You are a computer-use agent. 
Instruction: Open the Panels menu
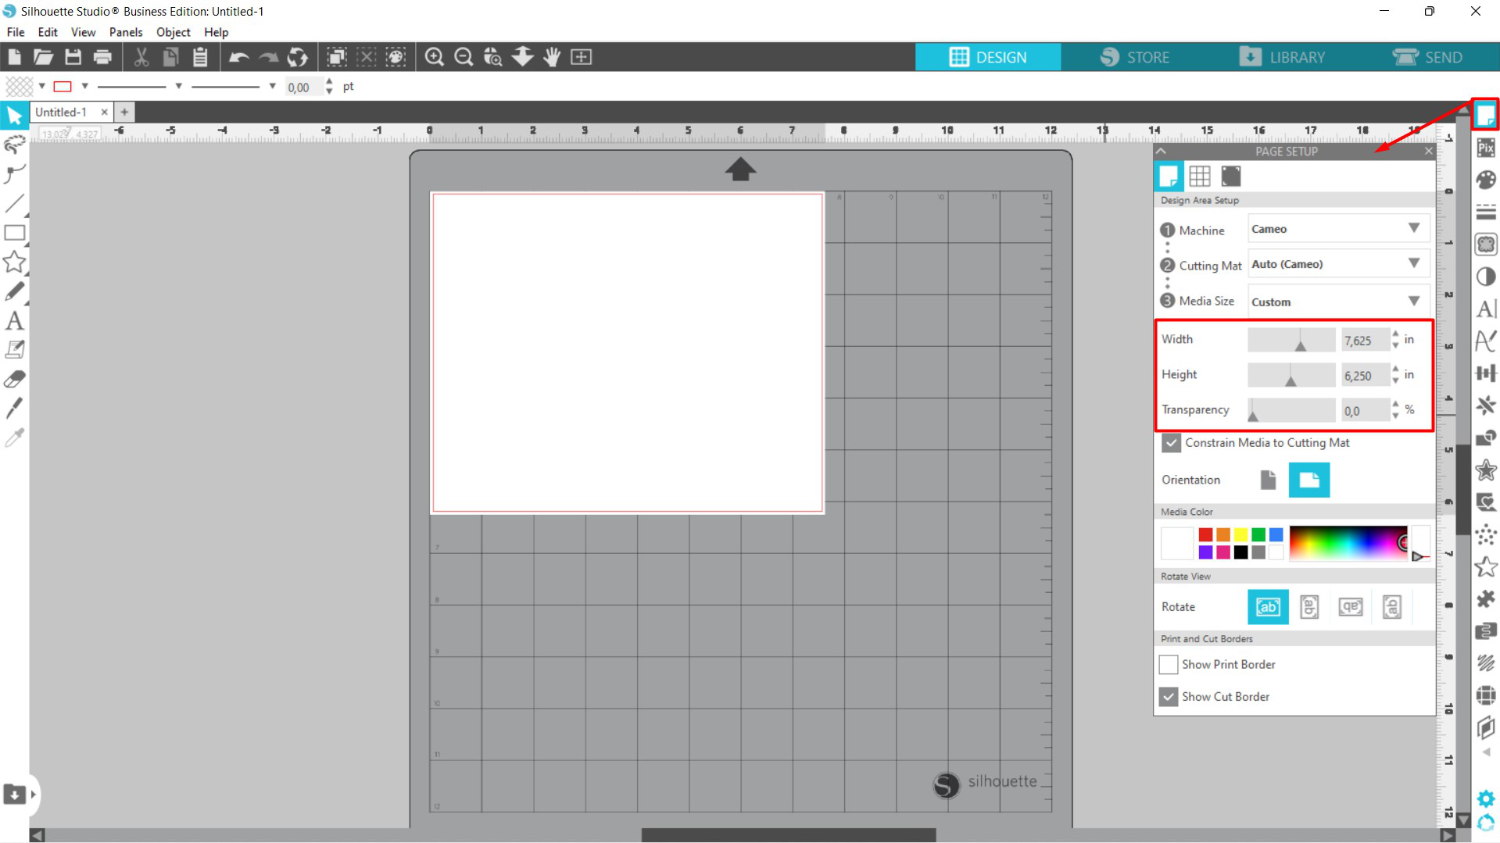126,32
